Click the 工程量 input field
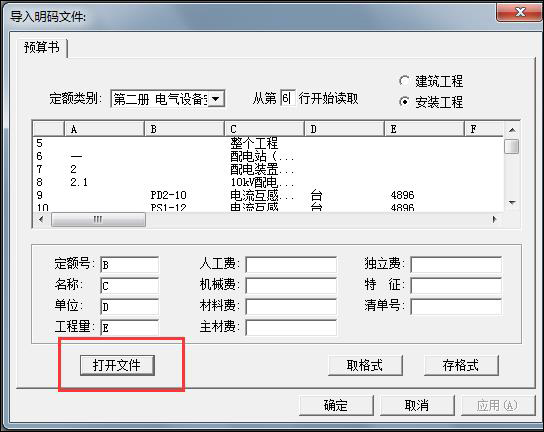The image size is (544, 432). tap(129, 328)
